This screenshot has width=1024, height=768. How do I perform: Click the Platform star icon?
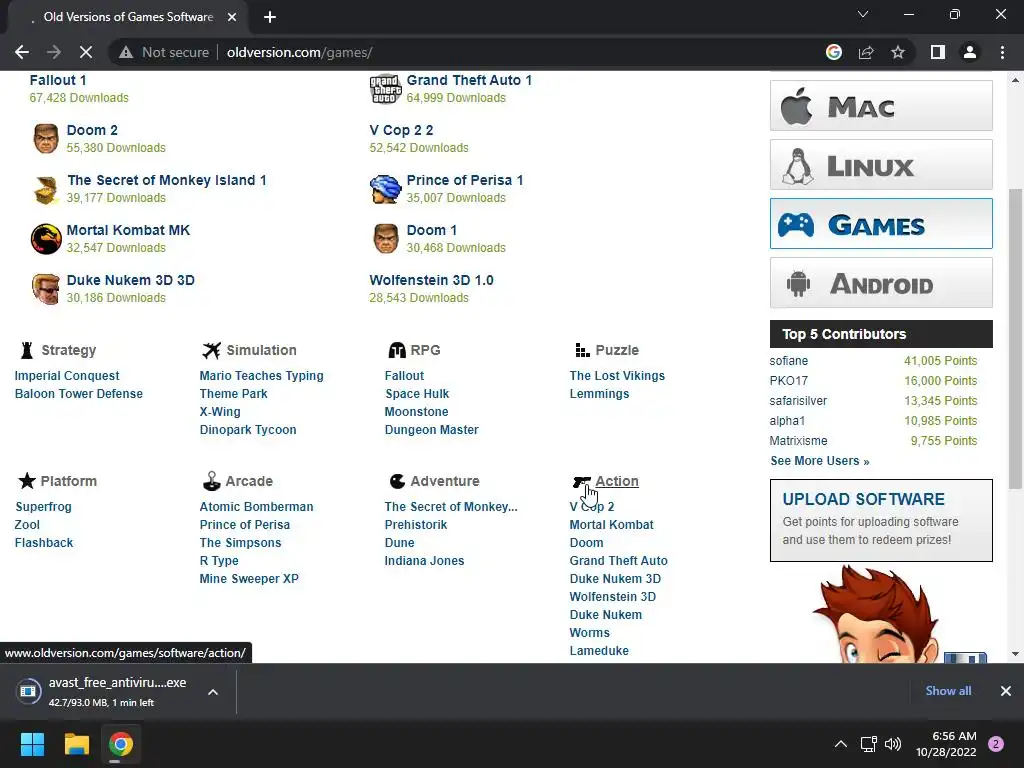[27, 481]
